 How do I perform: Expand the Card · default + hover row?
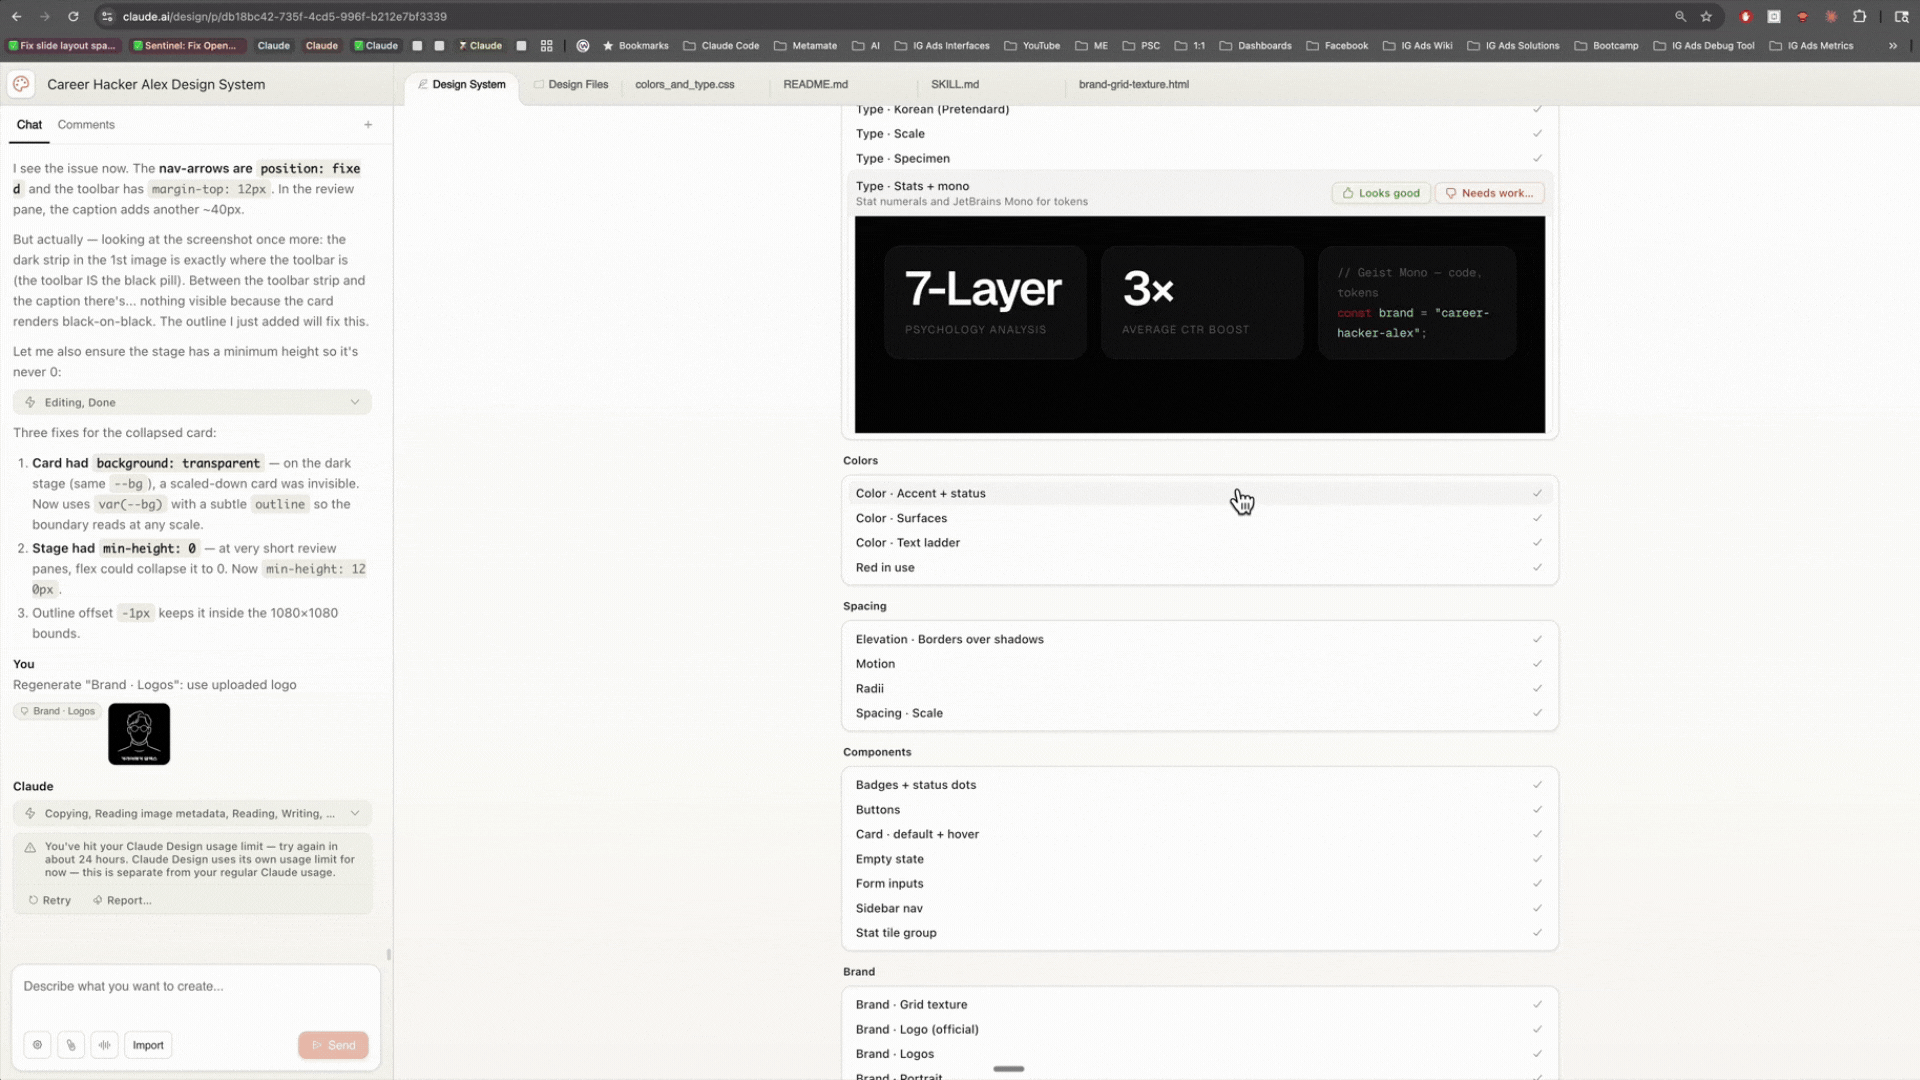[x=1199, y=834]
